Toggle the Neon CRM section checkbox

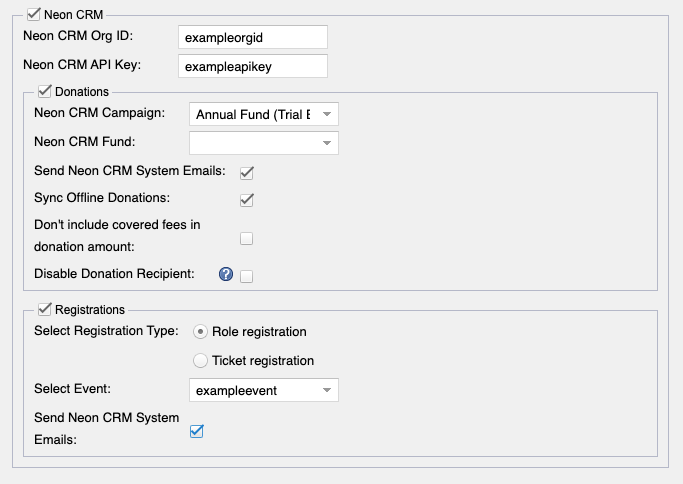[x=34, y=14]
